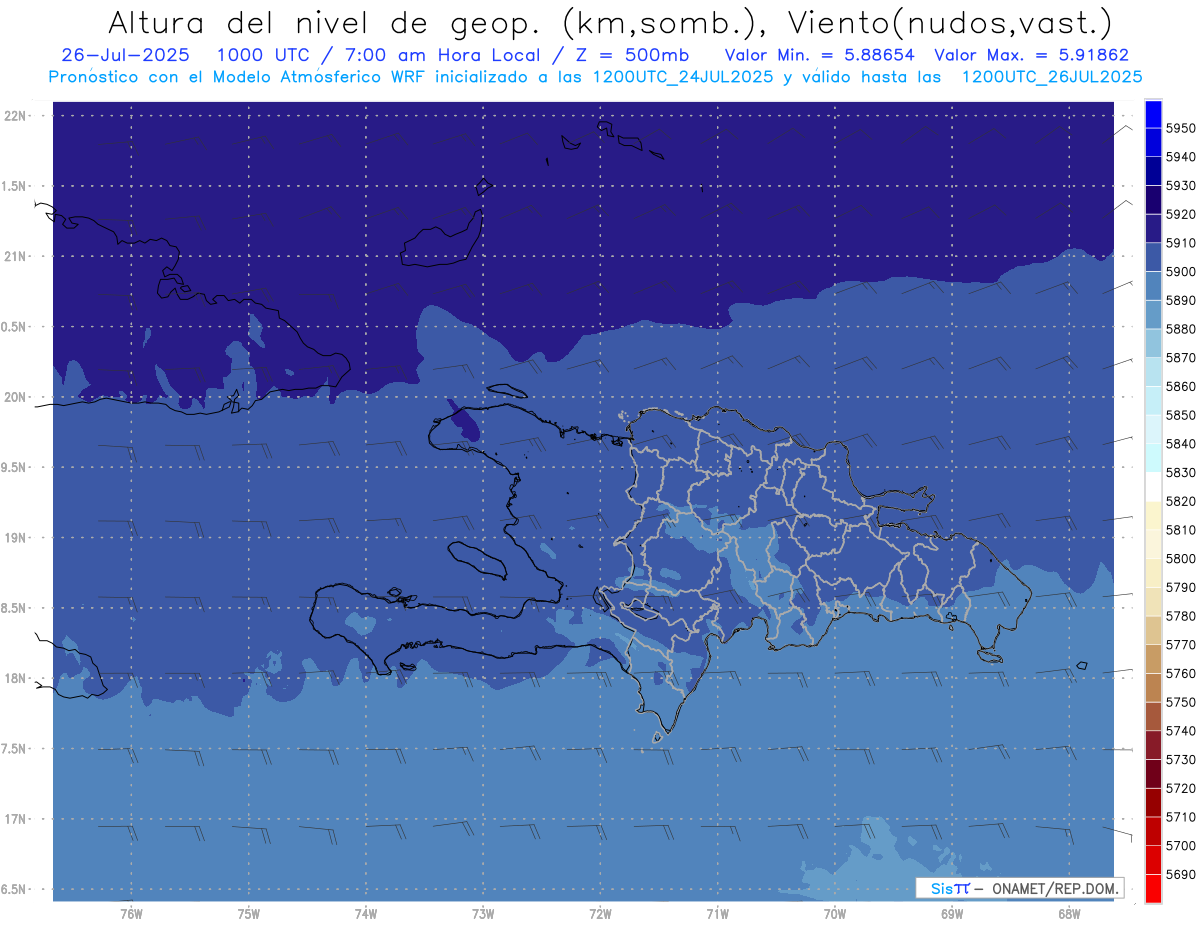Click the '75W' longitude label
Screen dimensions: 1200x927
249,913
